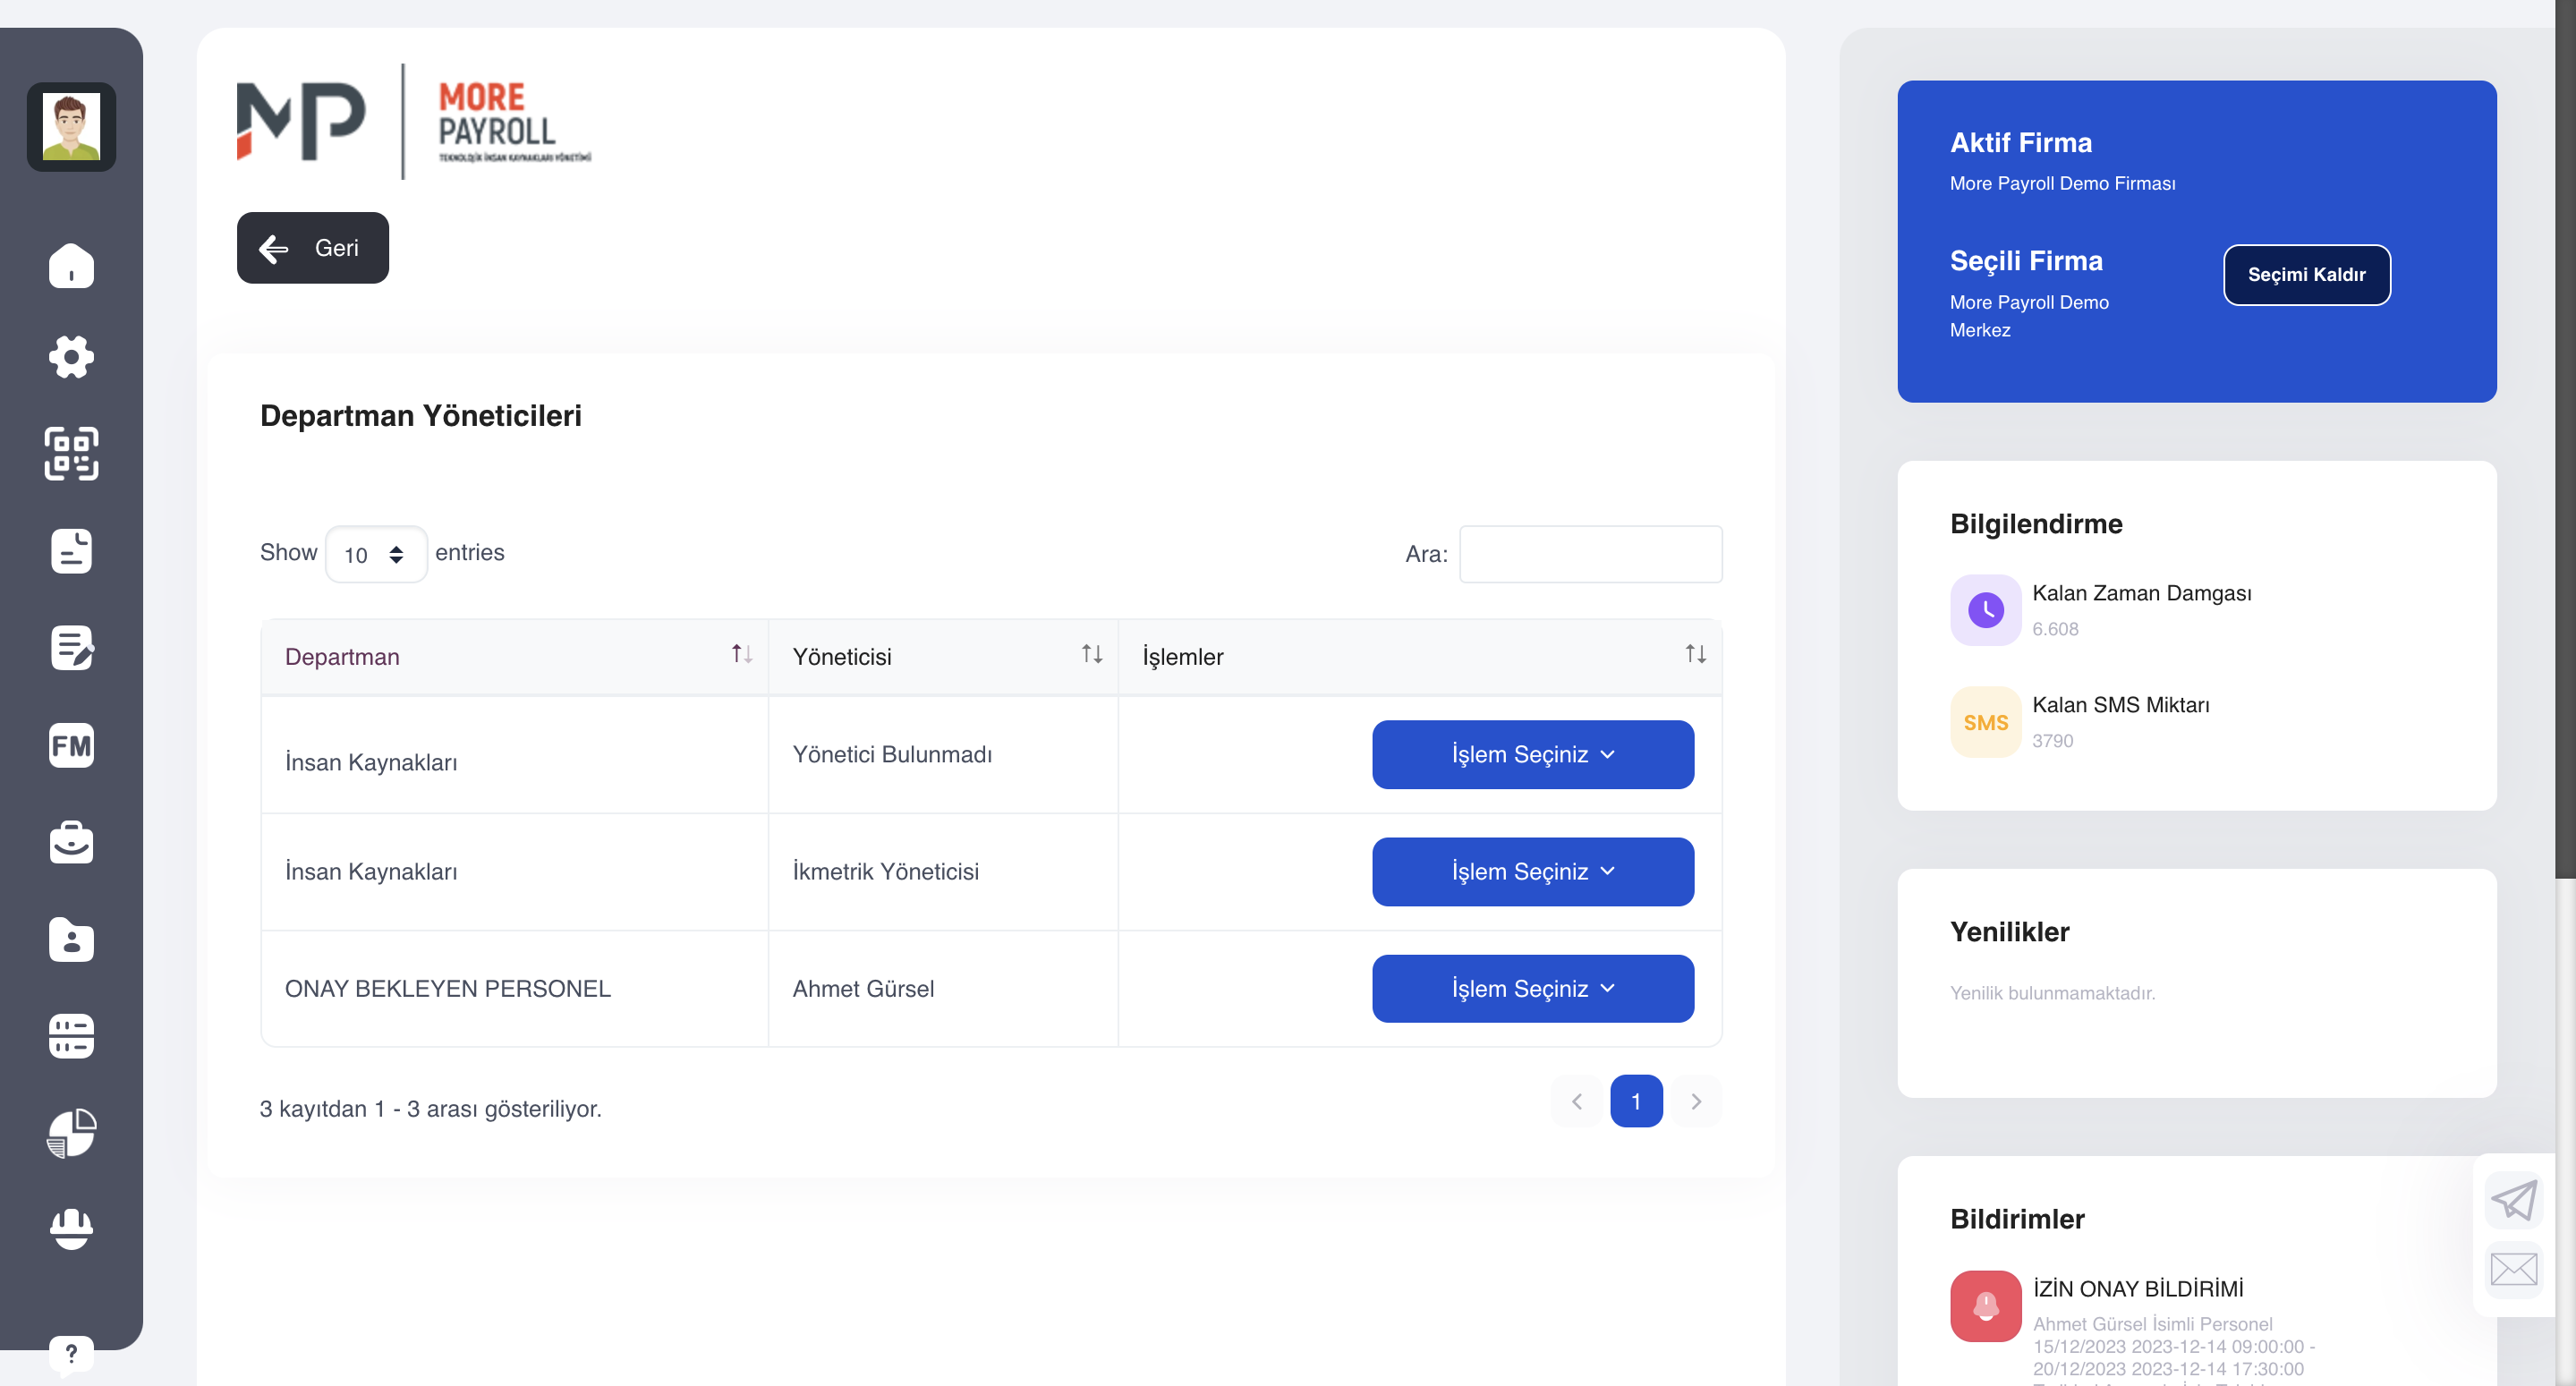This screenshot has height=1386, width=2576.
Task: Open the personnel folder sidebar icon
Action: [x=71, y=939]
